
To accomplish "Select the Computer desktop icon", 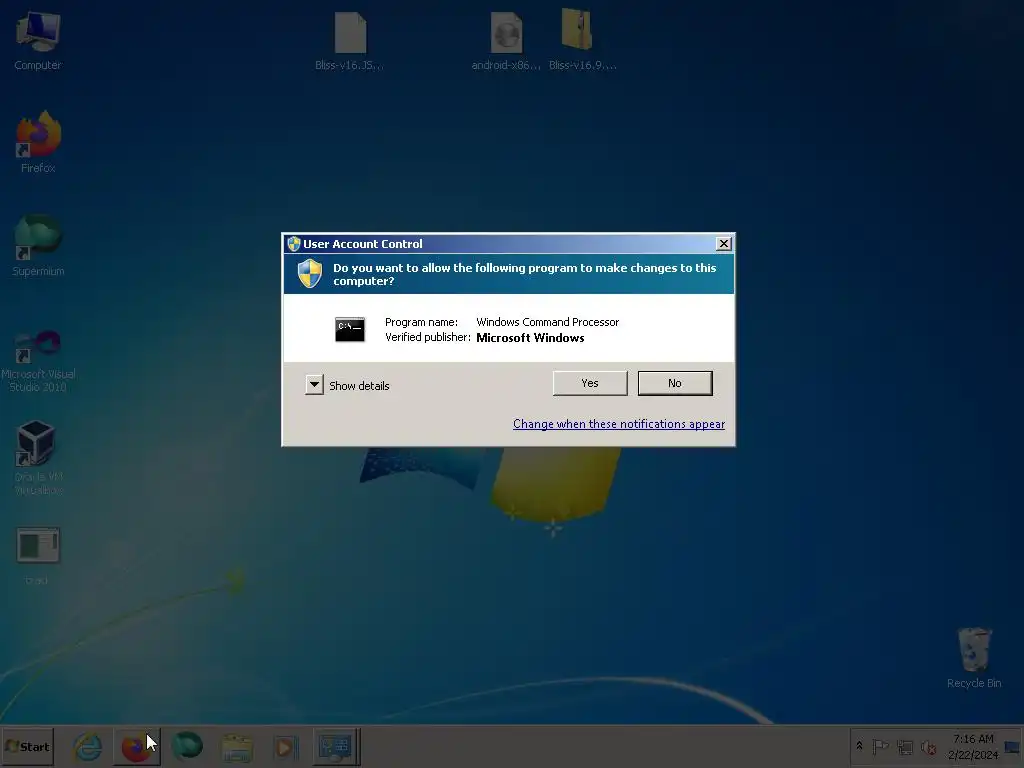I will [x=38, y=41].
